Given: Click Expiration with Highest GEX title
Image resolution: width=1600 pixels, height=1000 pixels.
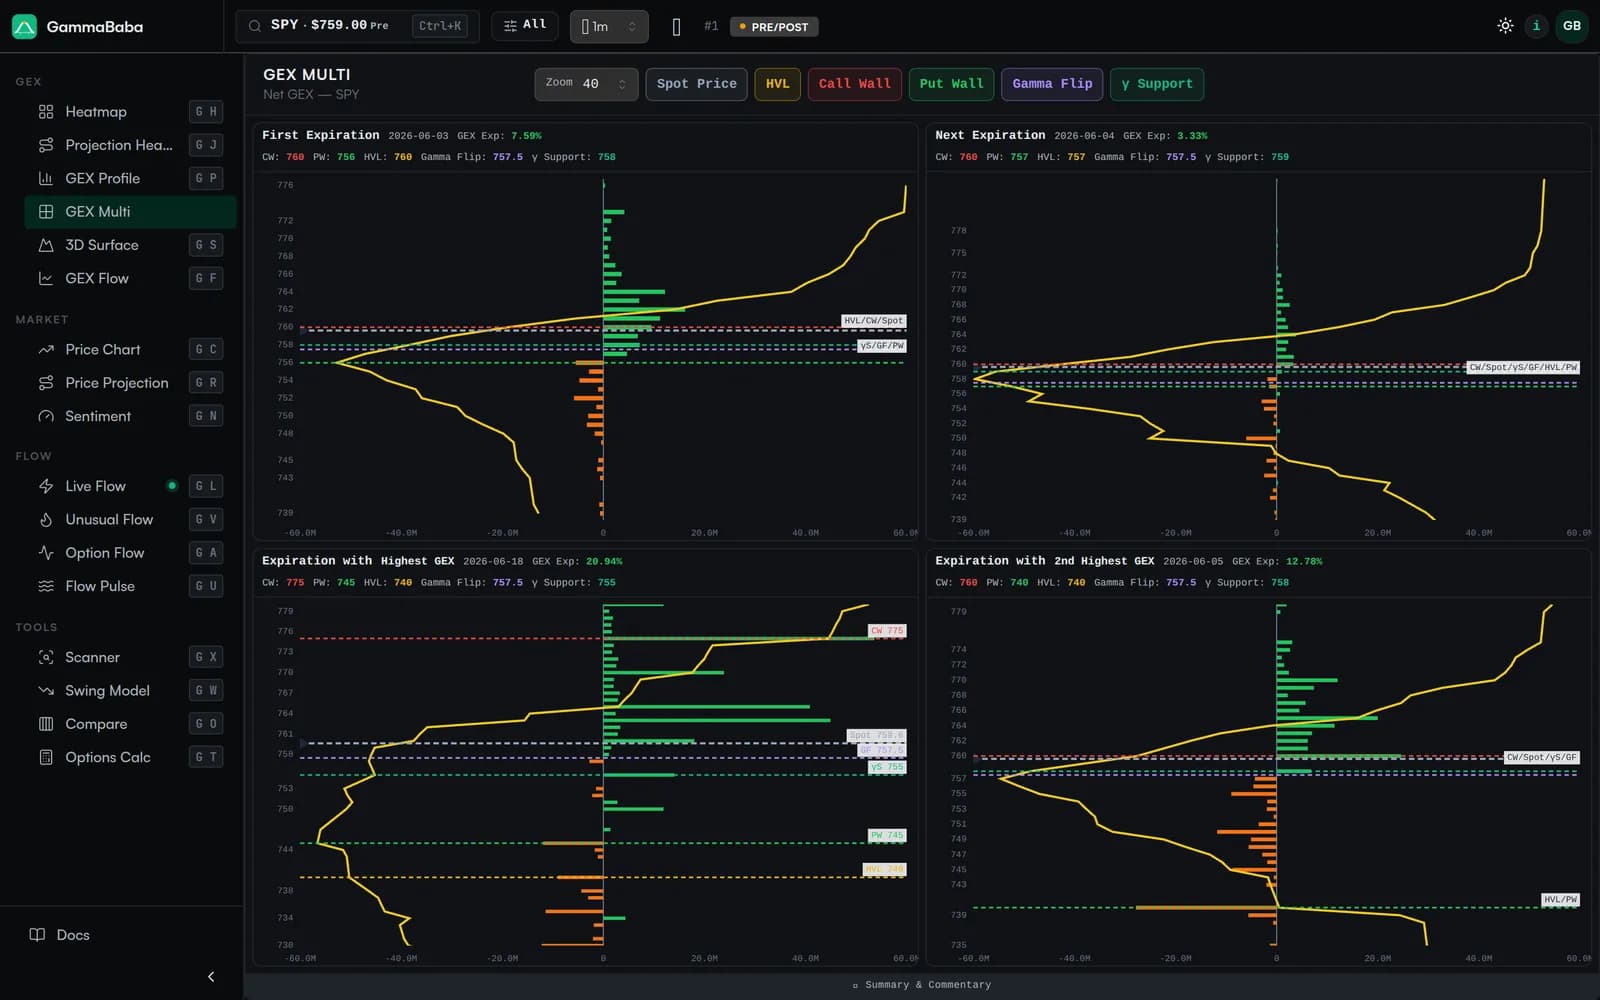Looking at the screenshot, I should pos(358,561).
